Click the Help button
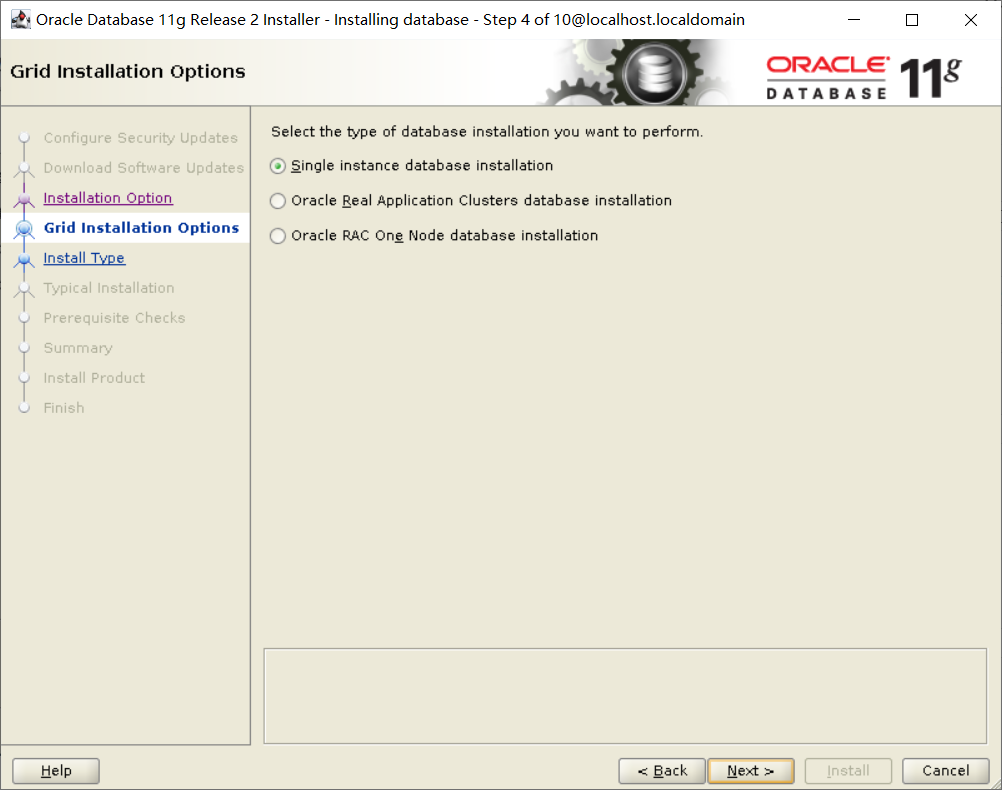The width and height of the screenshot is (1002, 790). tap(56, 771)
